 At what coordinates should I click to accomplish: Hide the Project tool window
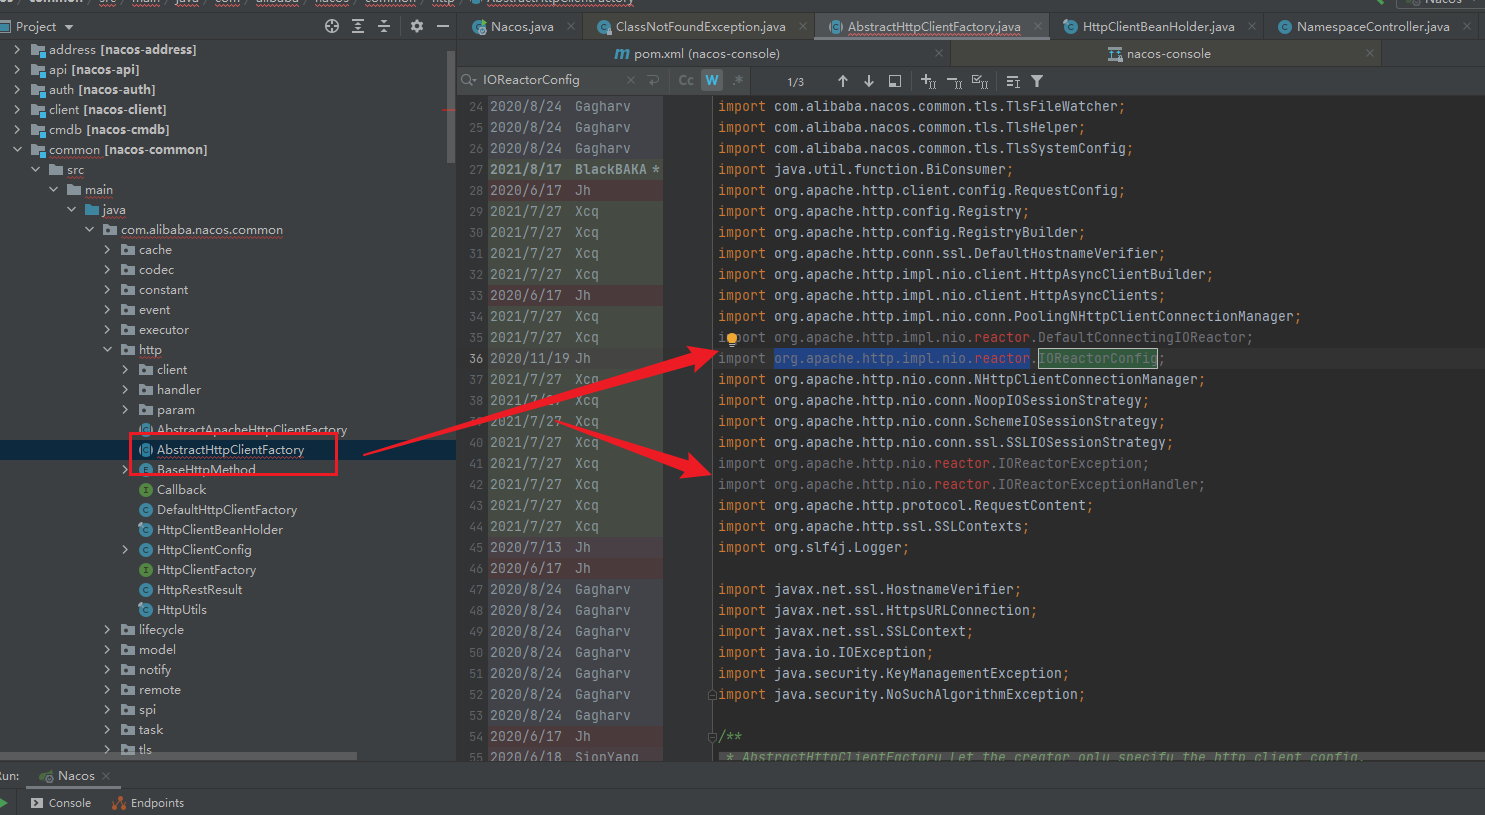click(443, 26)
